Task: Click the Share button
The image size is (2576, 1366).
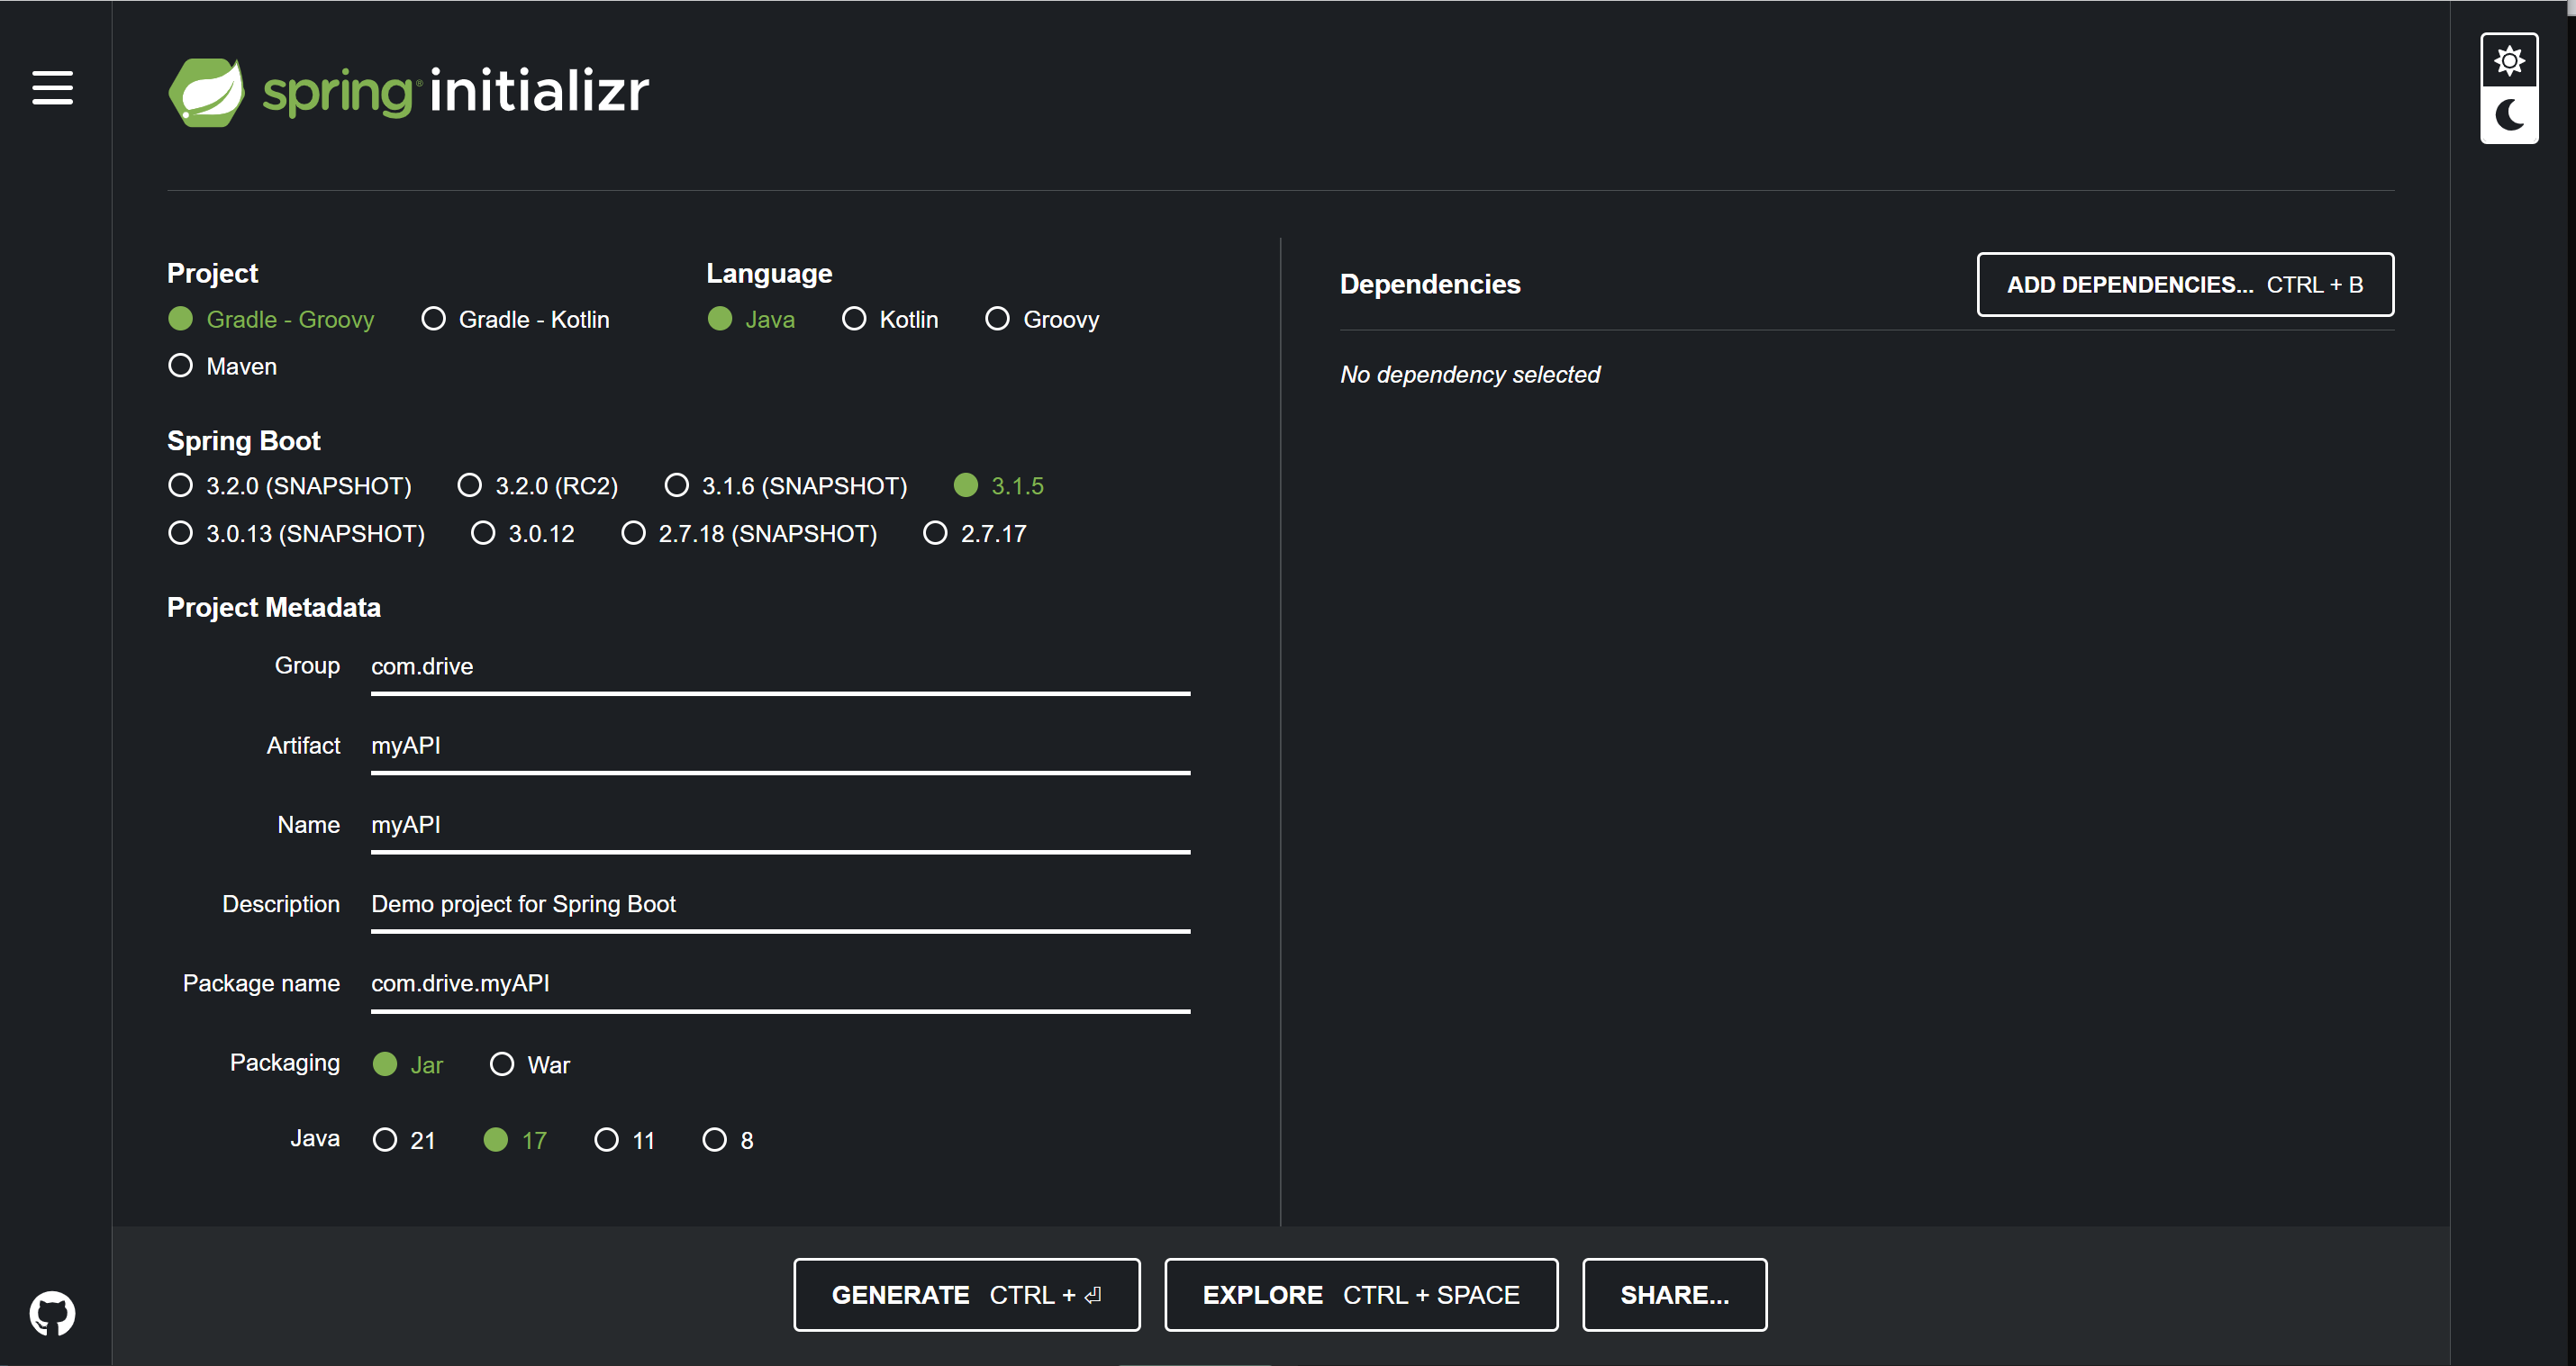Action: point(1673,1294)
